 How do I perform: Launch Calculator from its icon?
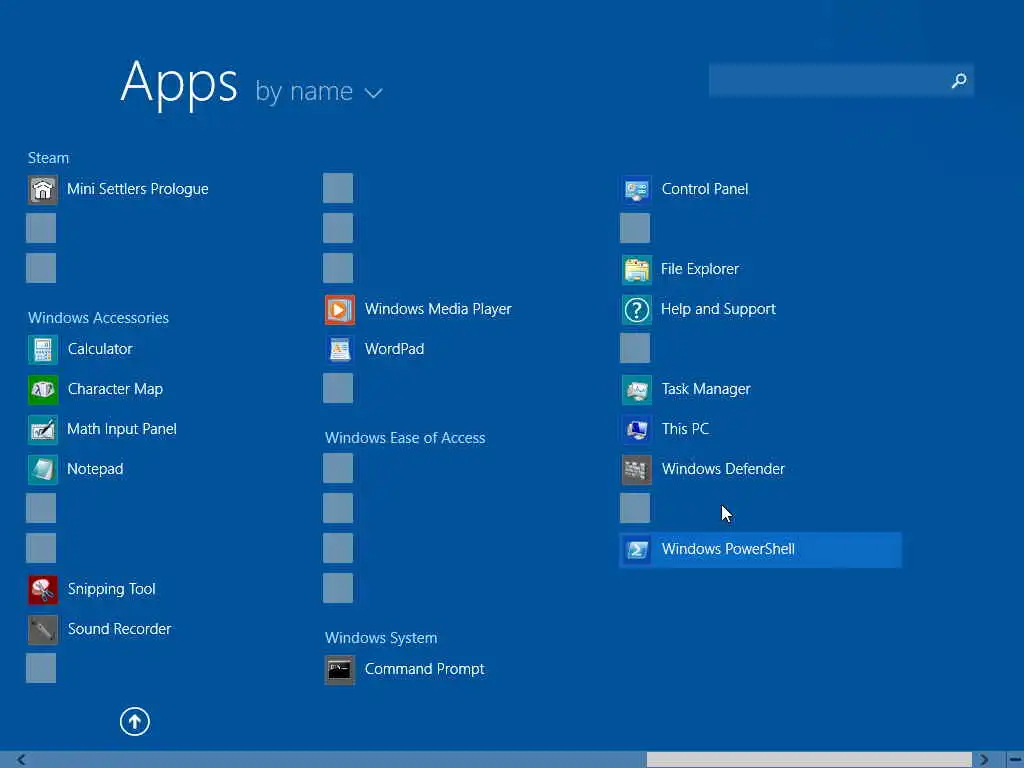42,349
